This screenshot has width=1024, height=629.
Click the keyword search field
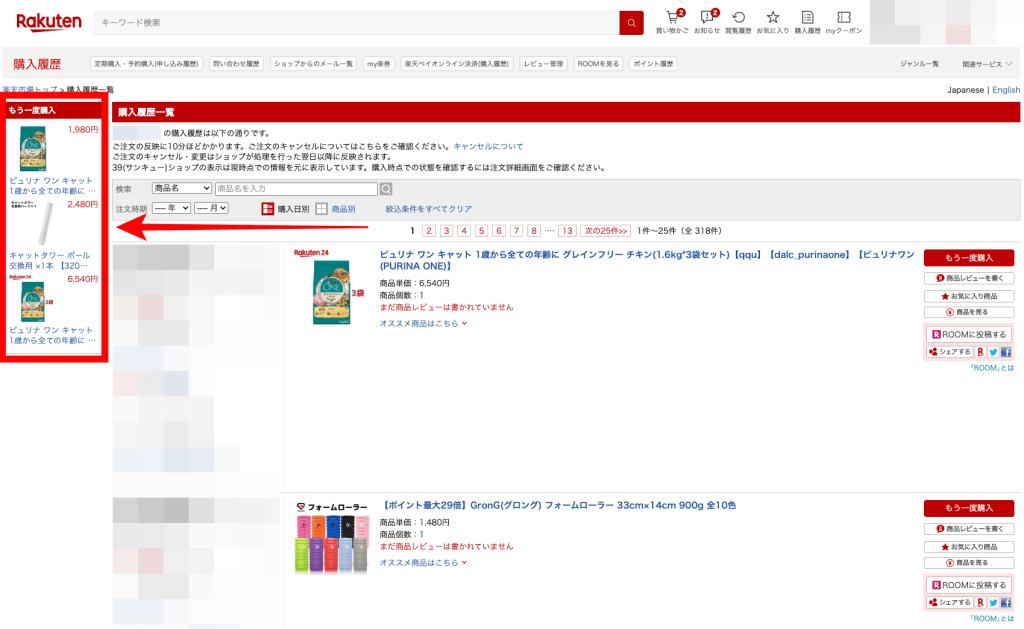[357, 23]
